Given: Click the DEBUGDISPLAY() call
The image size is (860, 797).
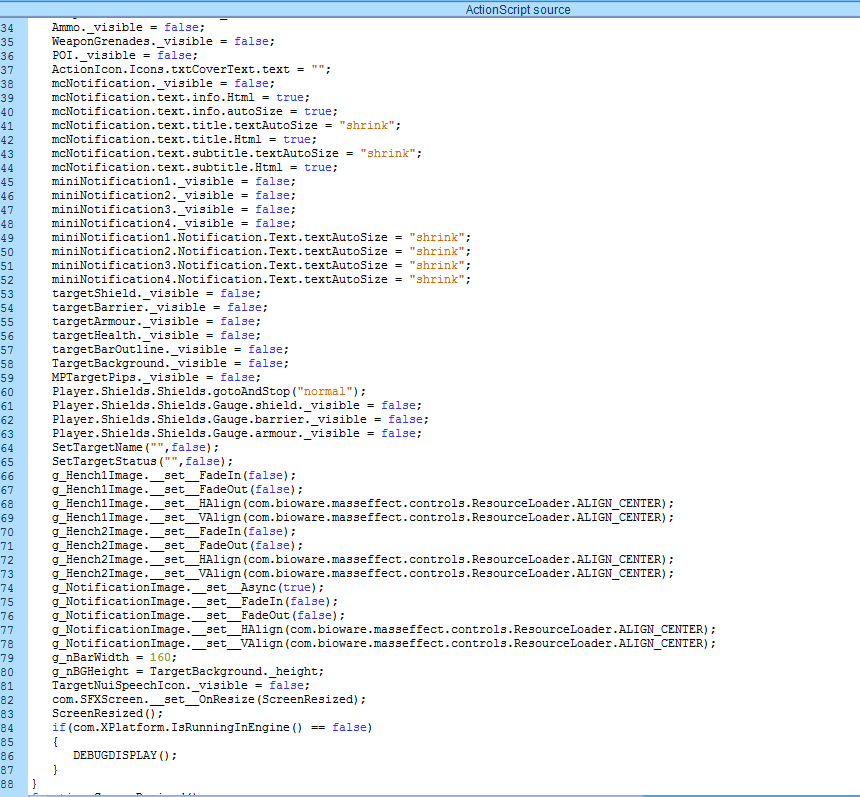Looking at the screenshot, I should (124, 755).
